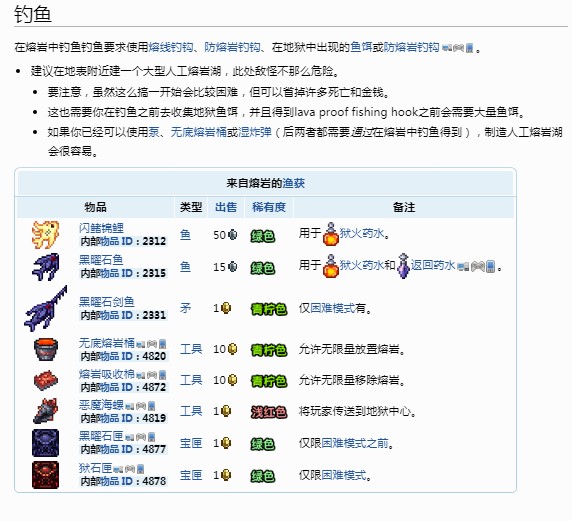Image resolution: width=572 pixels, height=521 pixels.
Task: Click the 矛 type link
Action: 185,308
